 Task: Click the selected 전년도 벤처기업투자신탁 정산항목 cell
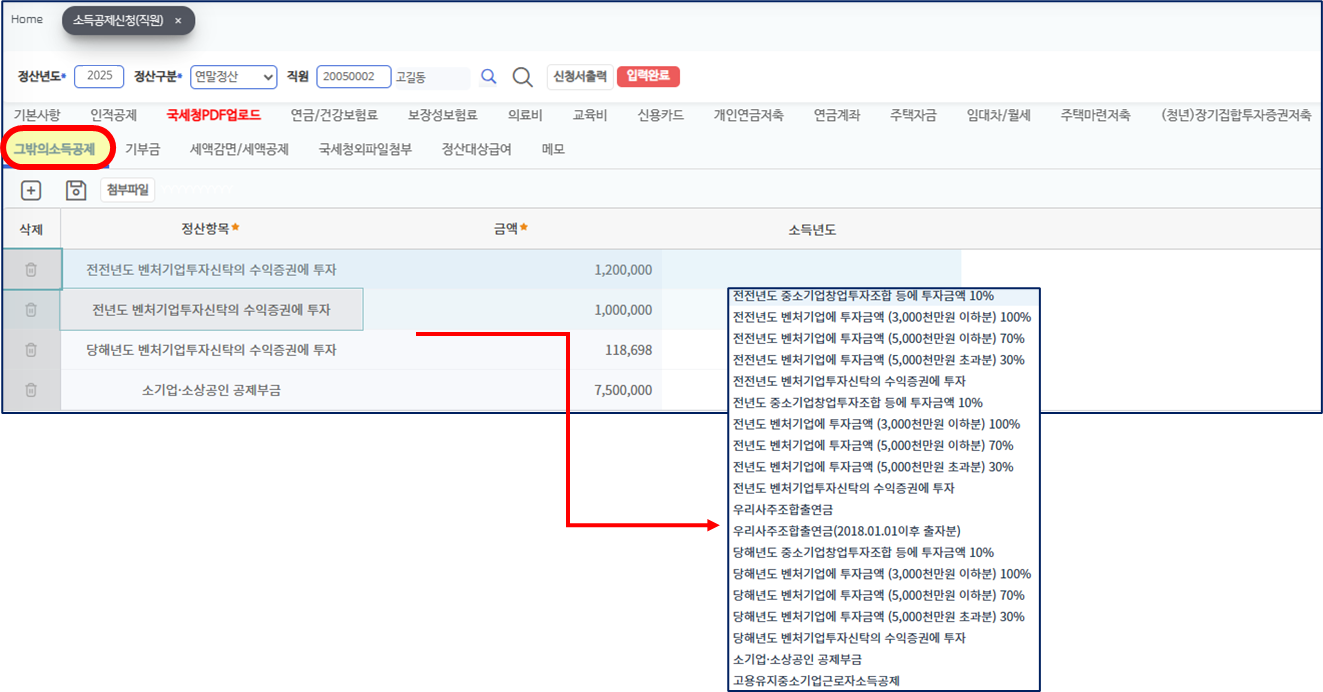211,310
